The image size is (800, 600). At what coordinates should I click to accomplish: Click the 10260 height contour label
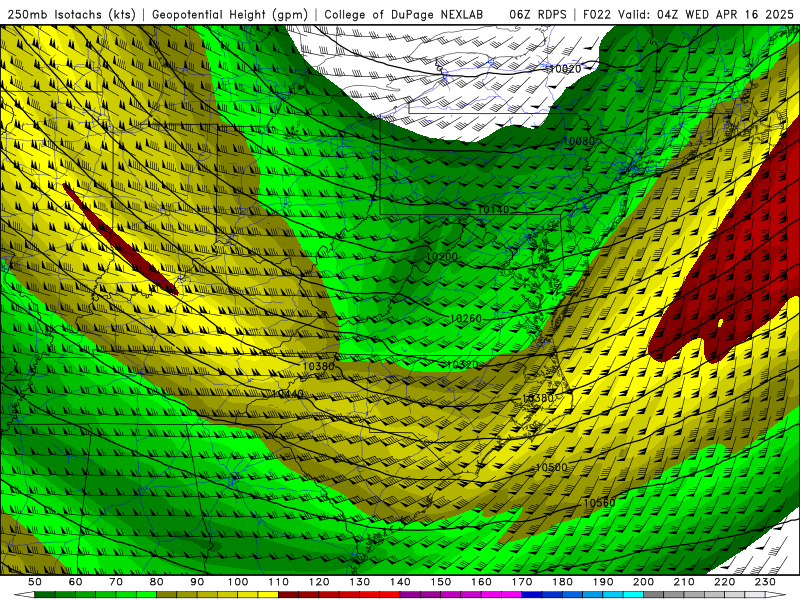tap(466, 318)
